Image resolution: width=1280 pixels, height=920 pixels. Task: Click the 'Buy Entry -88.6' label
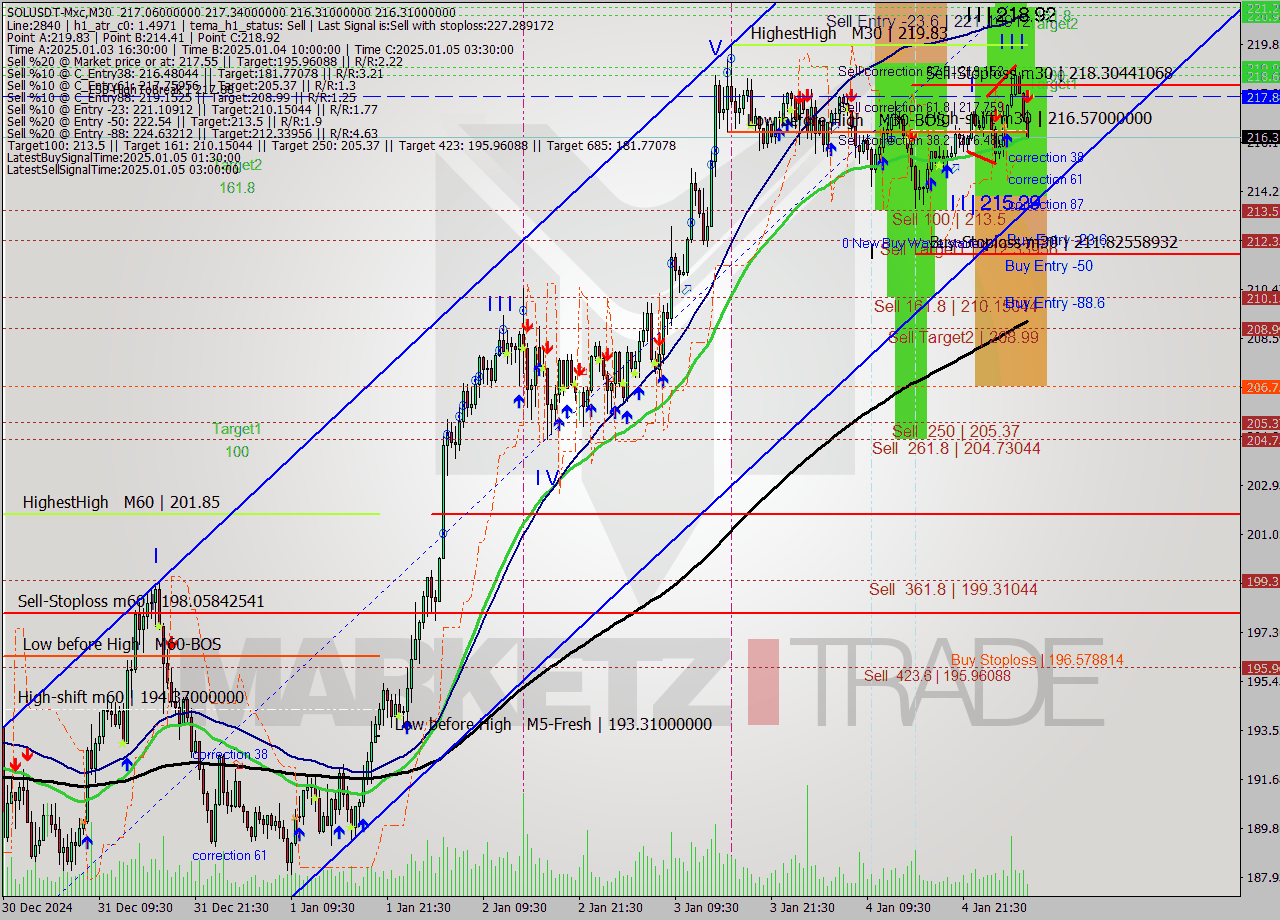point(1054,303)
